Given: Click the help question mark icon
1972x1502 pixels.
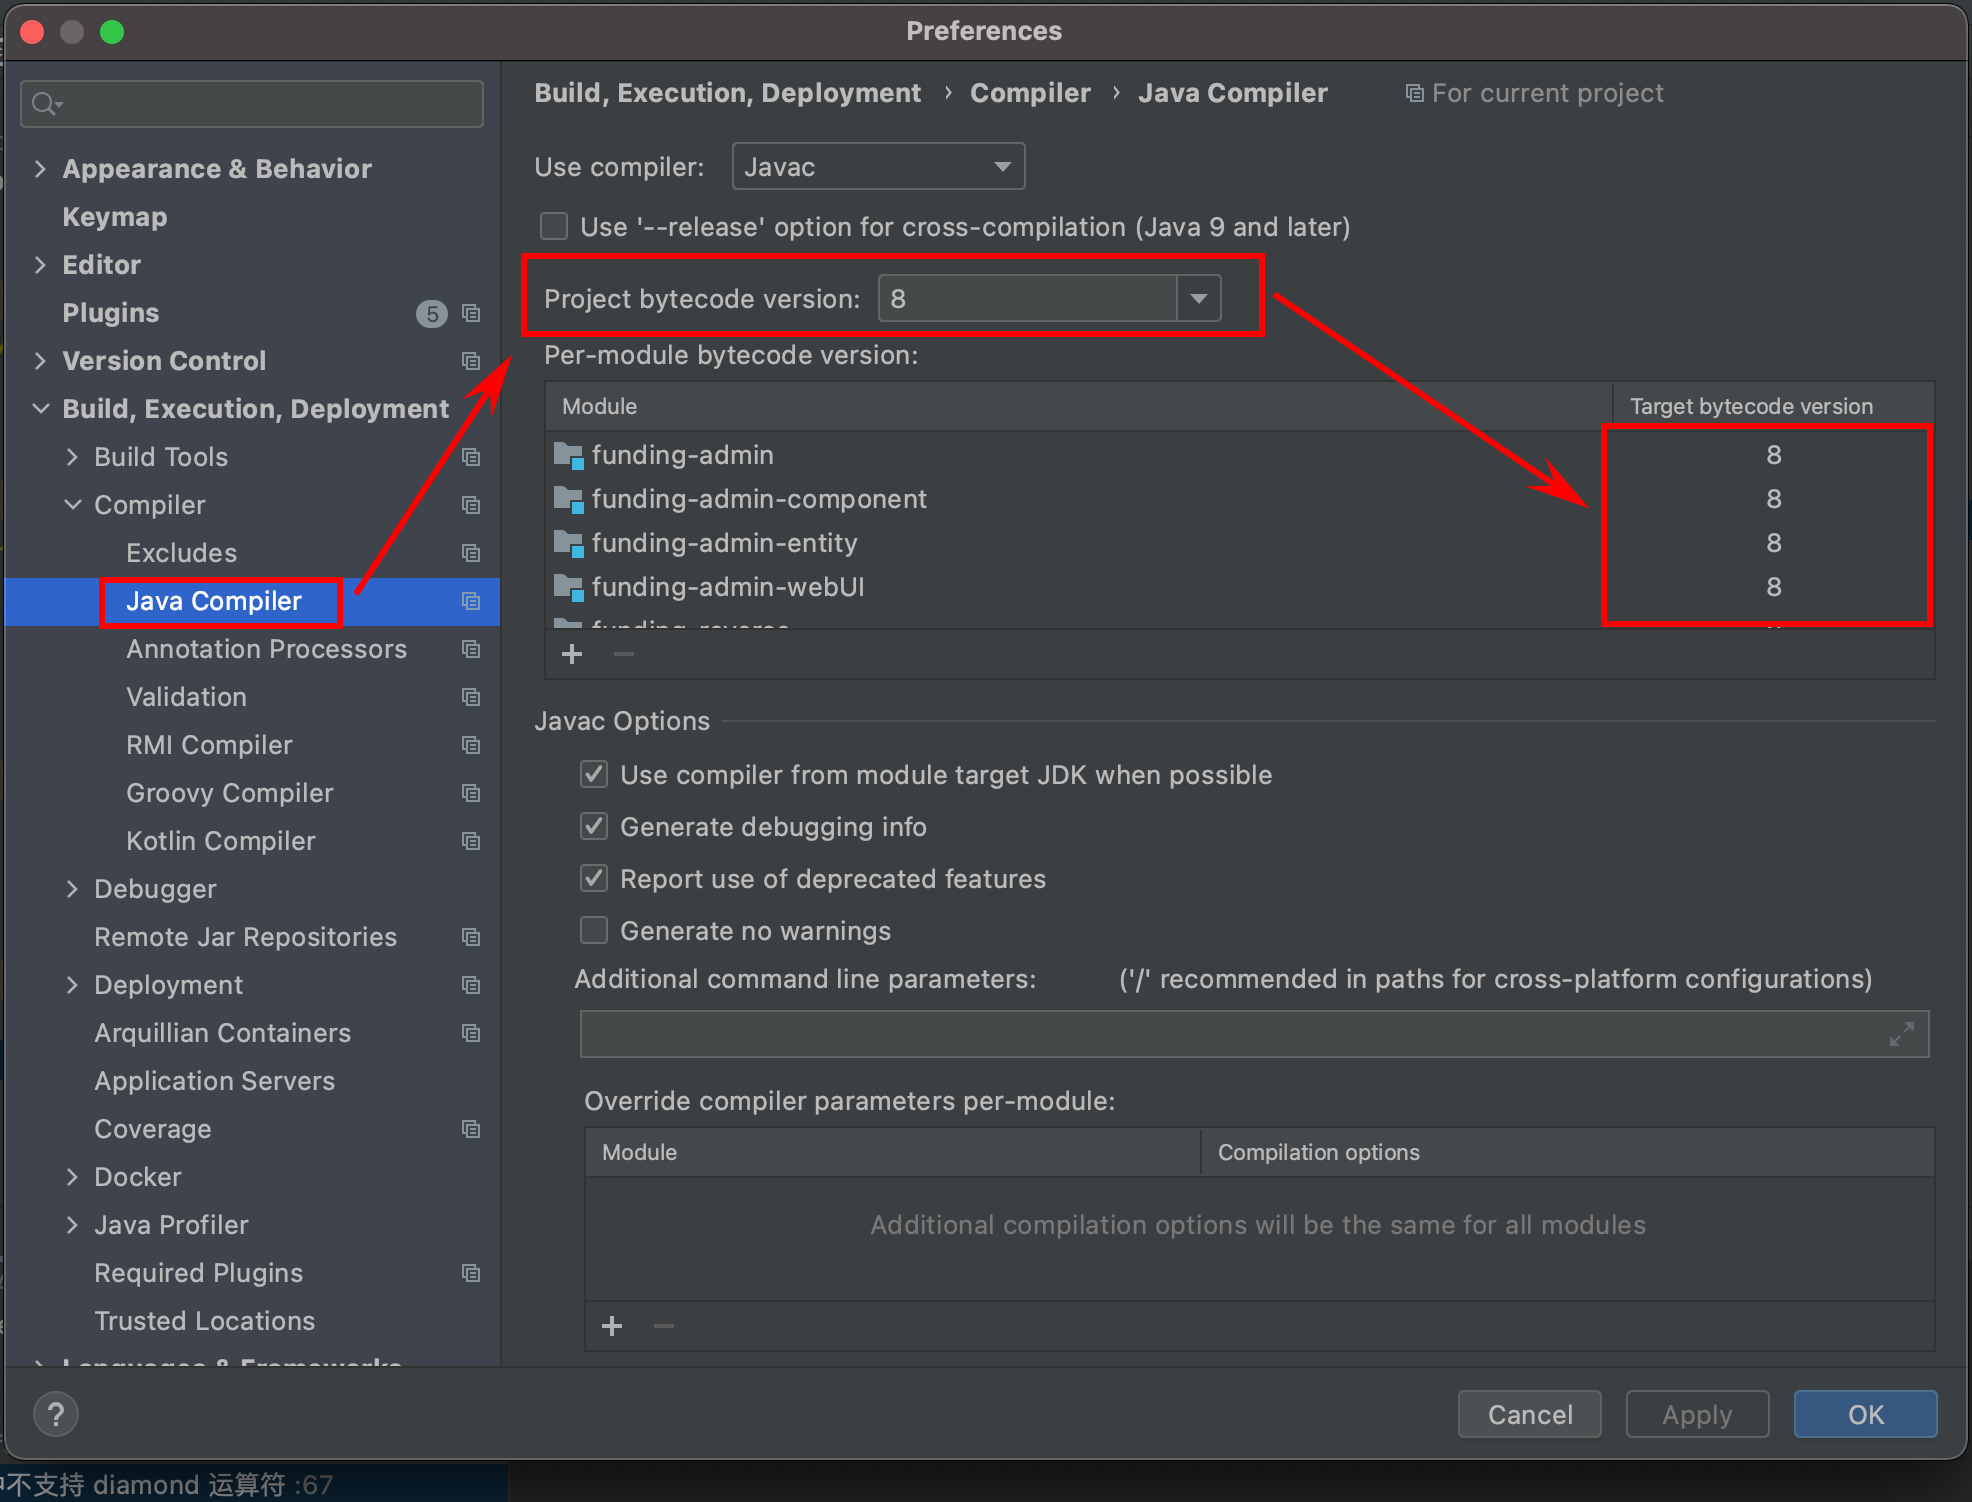Looking at the screenshot, I should [56, 1413].
